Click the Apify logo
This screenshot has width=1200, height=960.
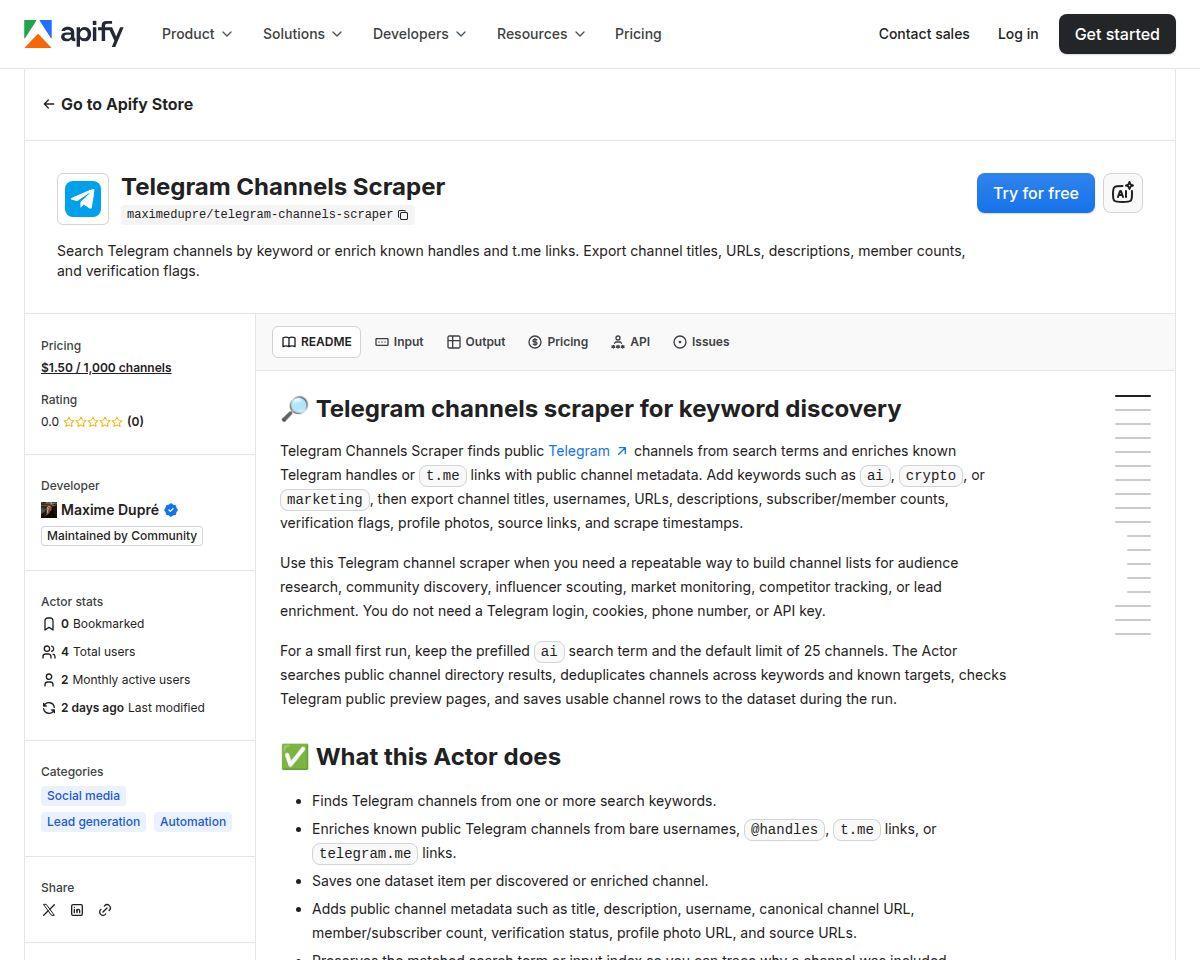click(74, 34)
